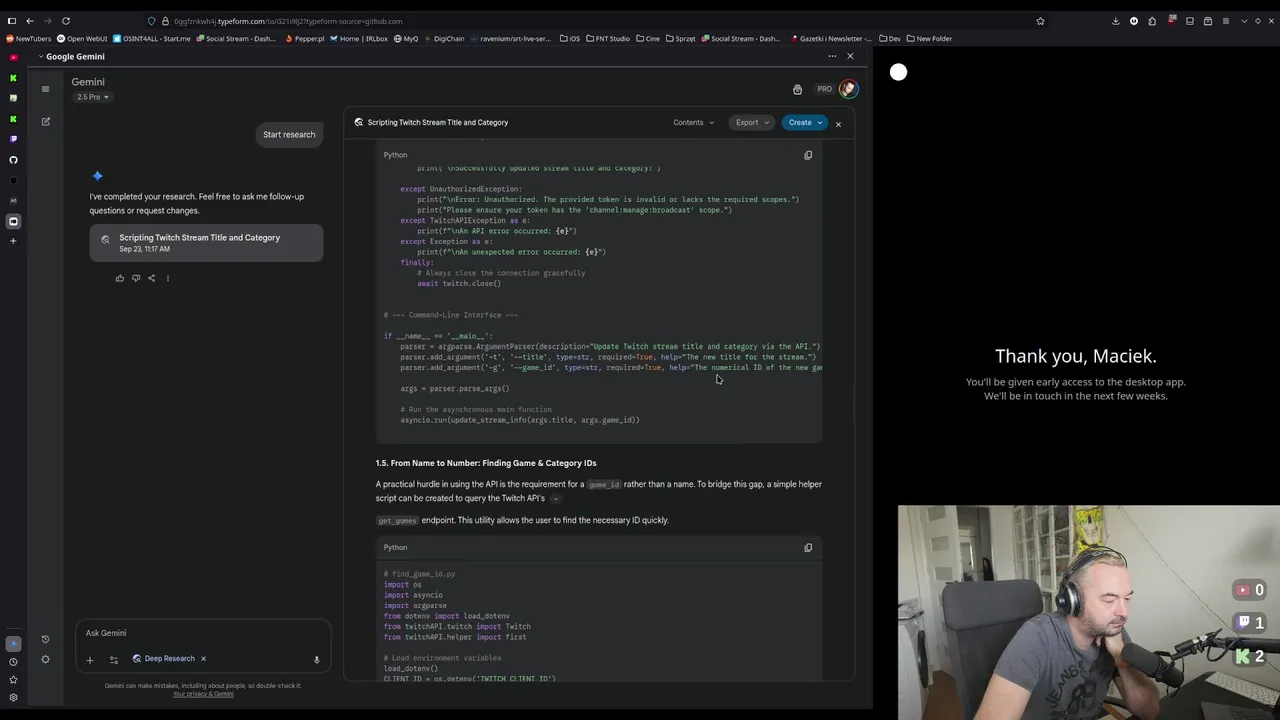Open Gazetki i Newsletter bookmark

pyautogui.click(x=831, y=39)
